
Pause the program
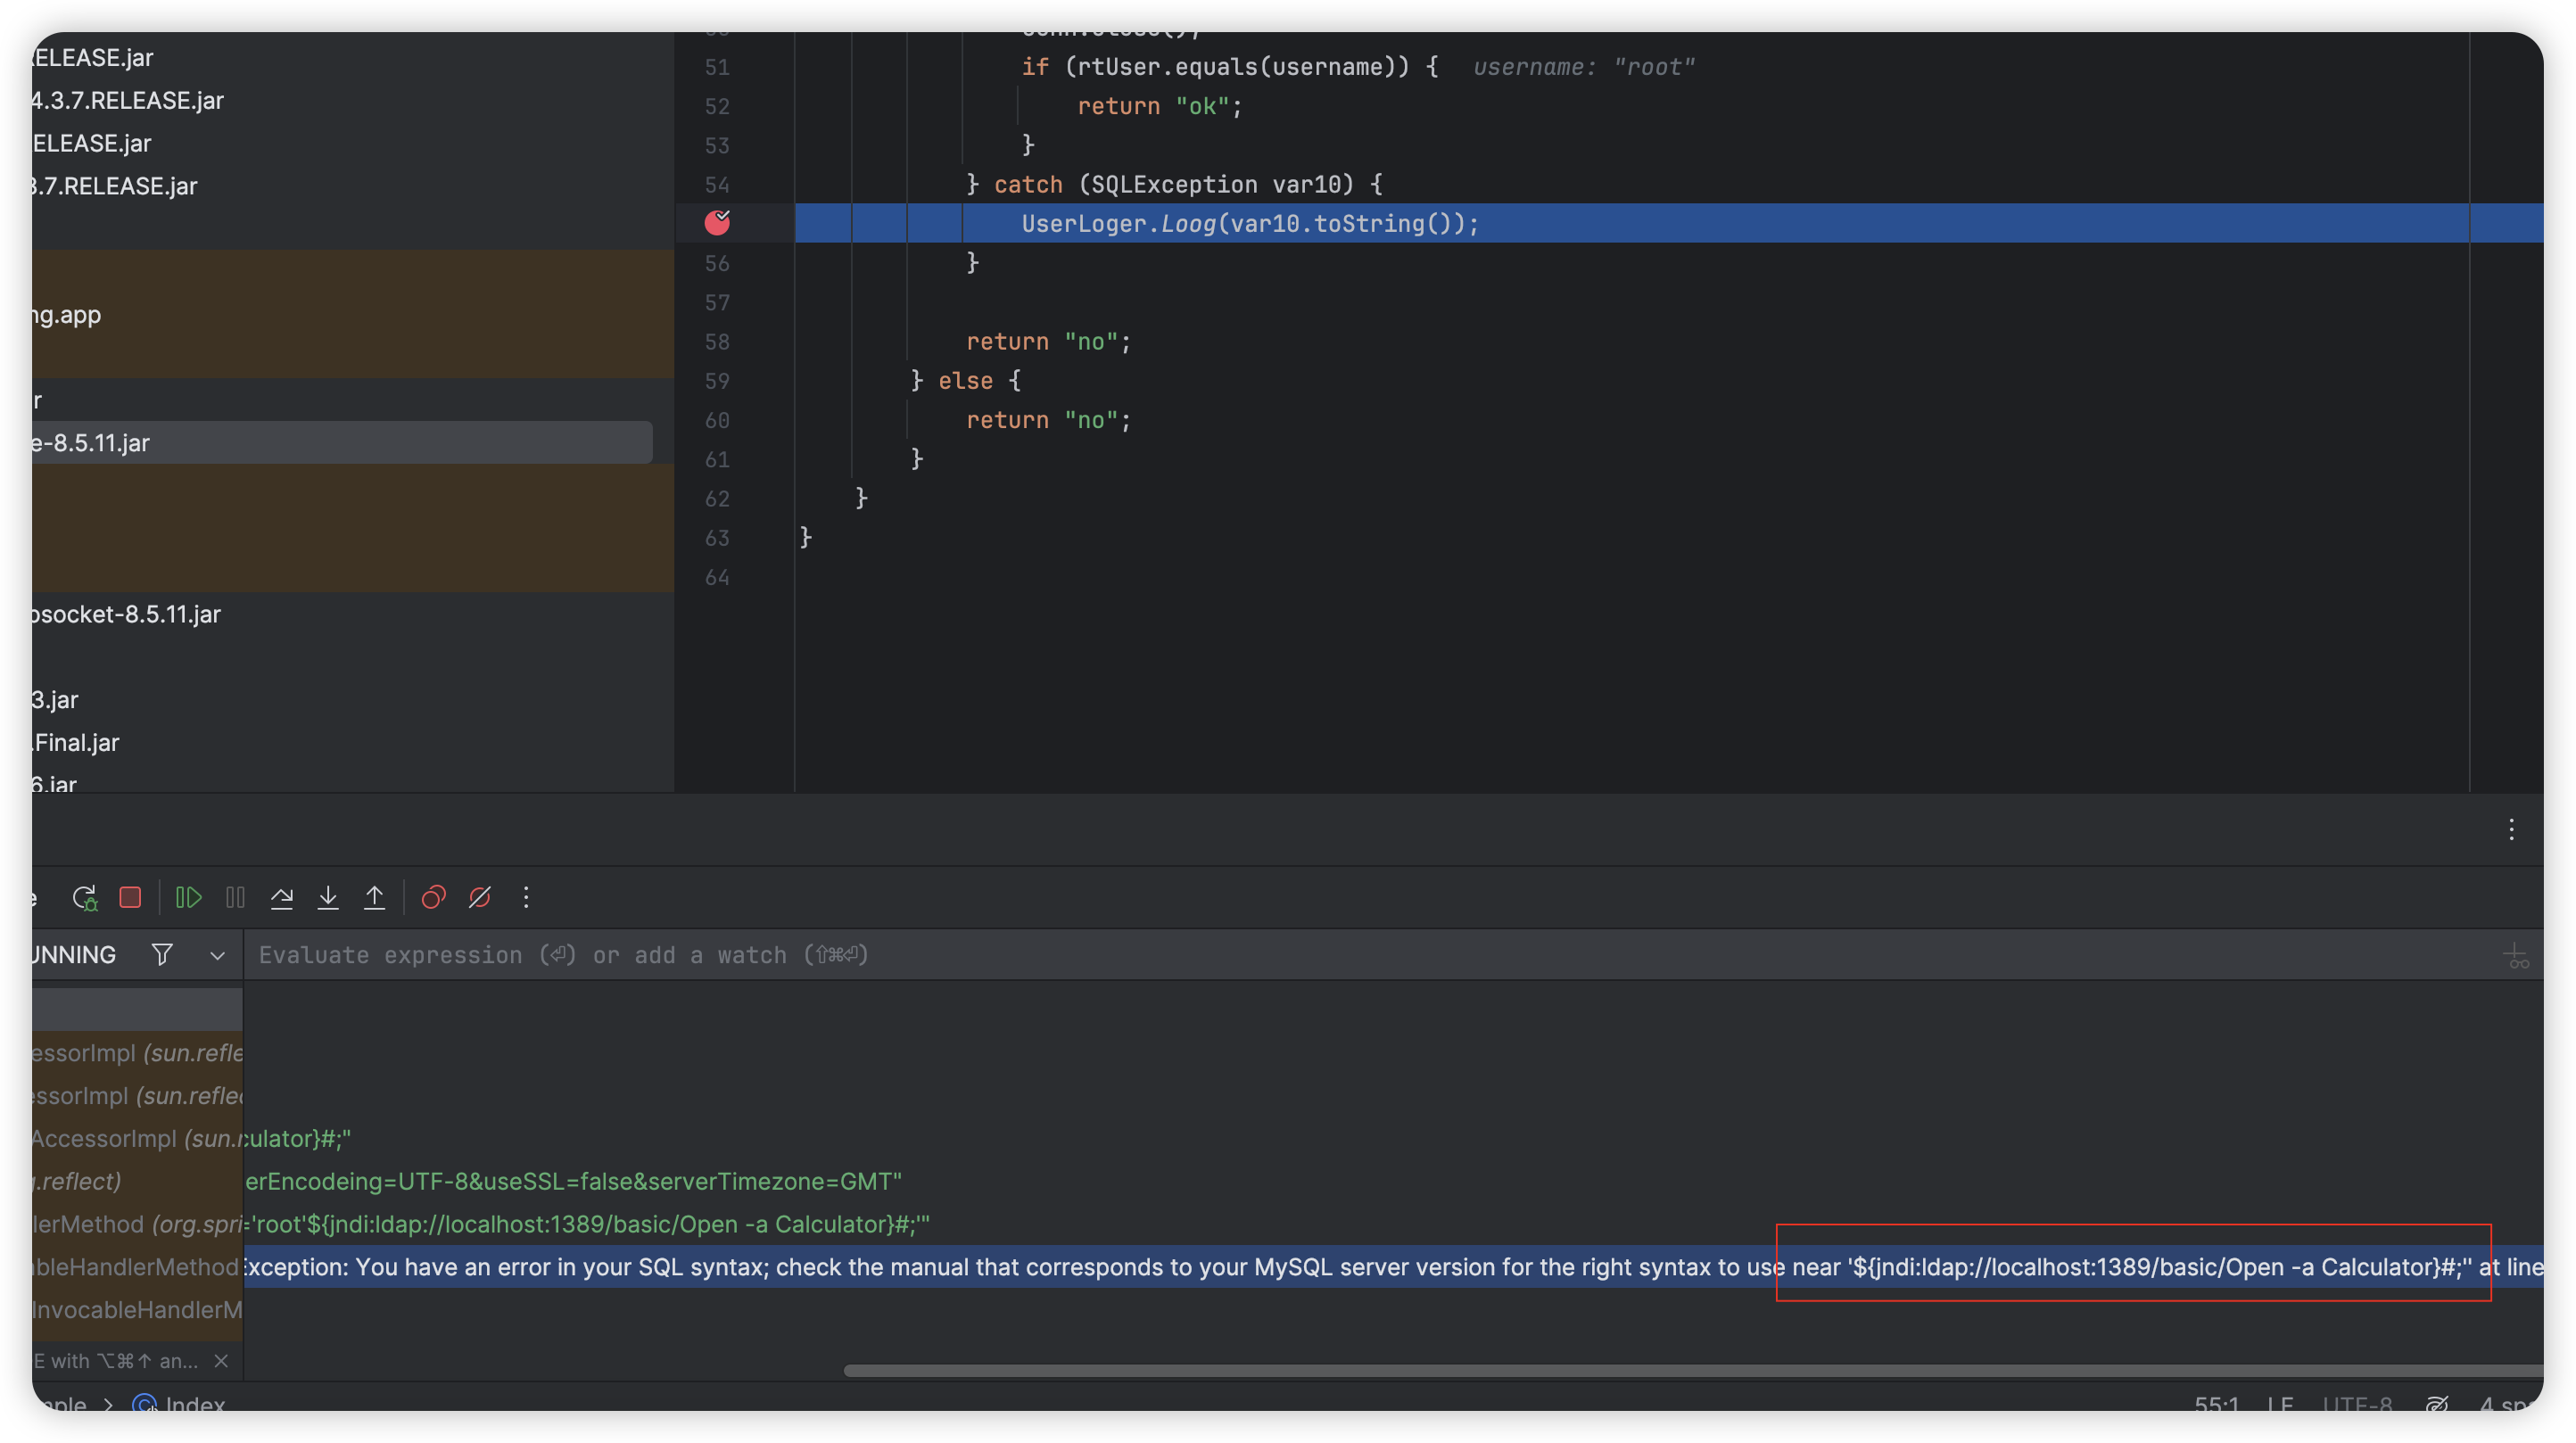click(235, 897)
